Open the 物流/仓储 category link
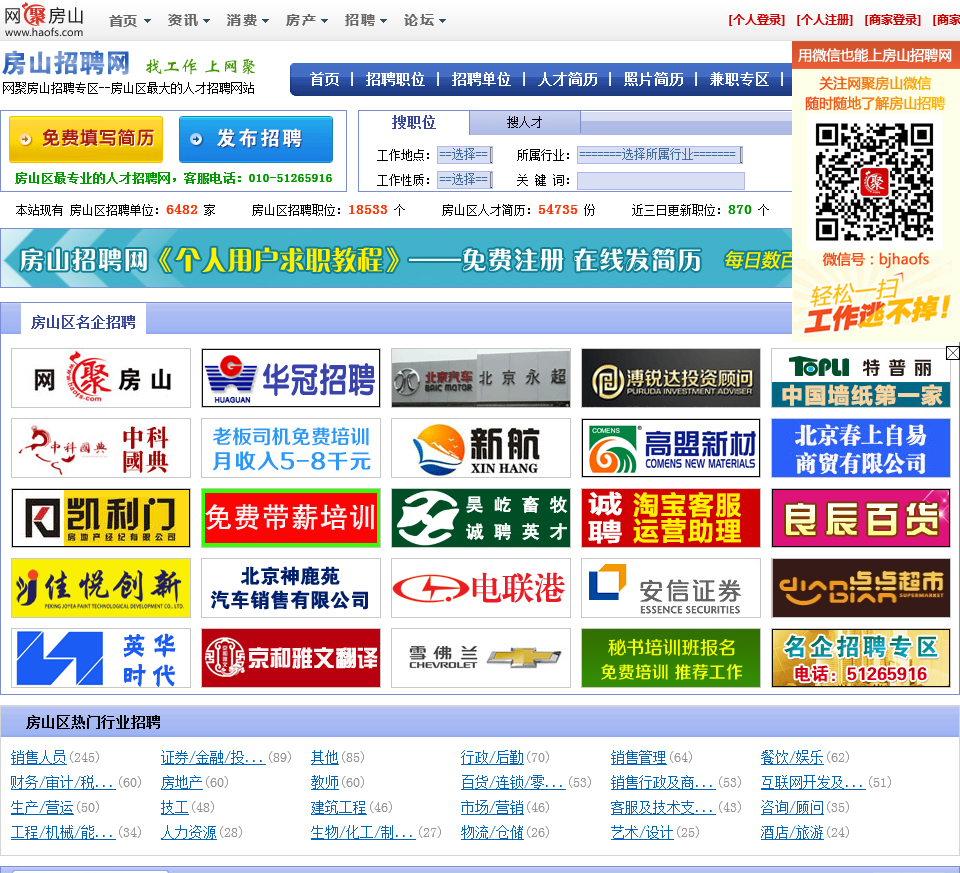This screenshot has width=960, height=873. point(492,833)
